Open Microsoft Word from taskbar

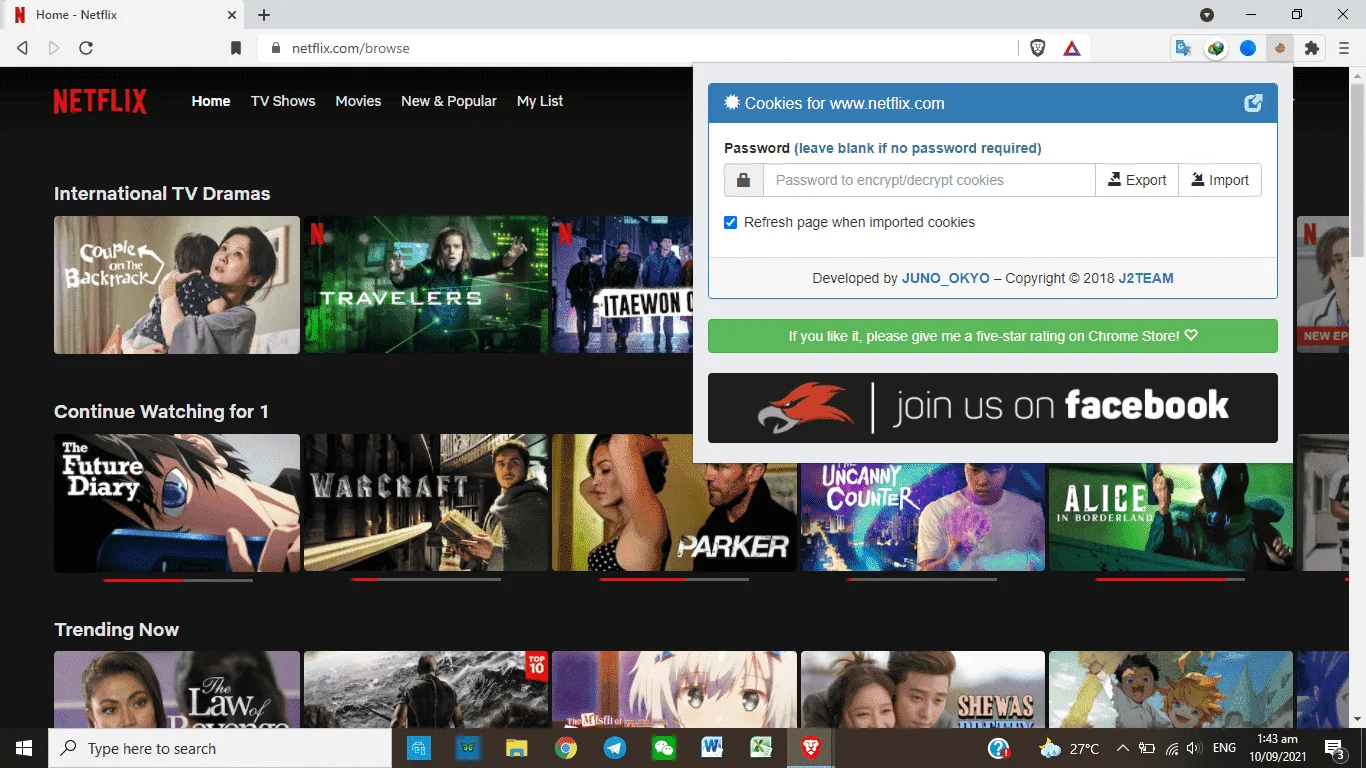713,748
